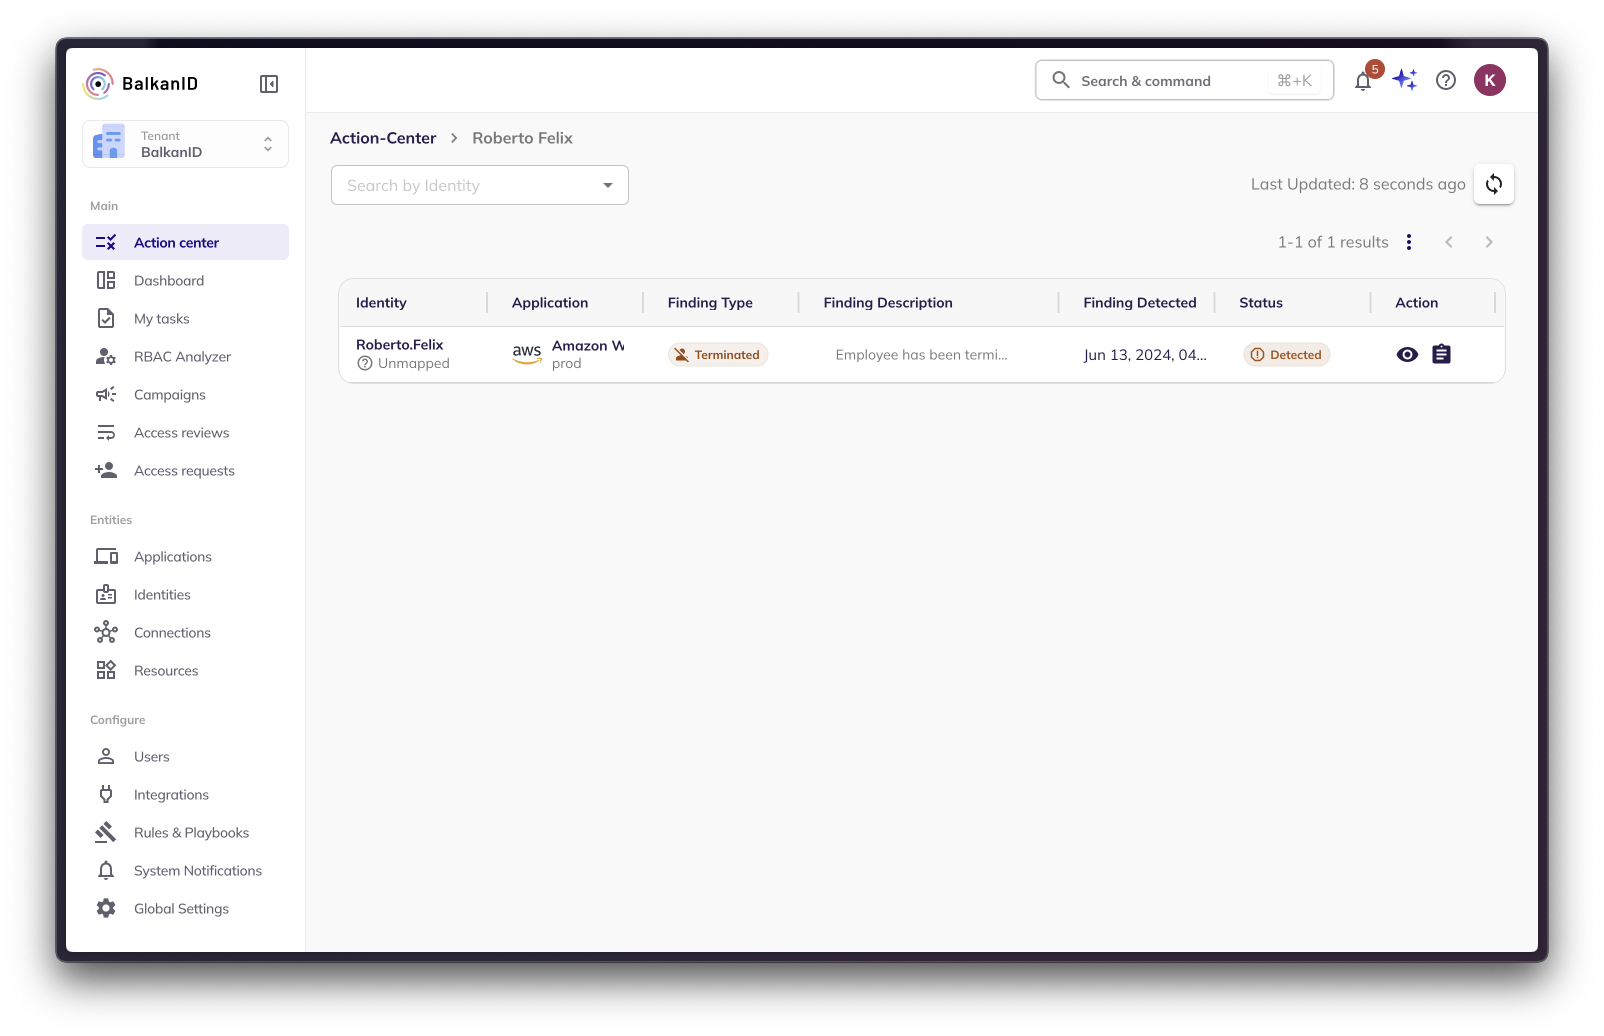Collapse the sidebar with the panel icon

click(x=269, y=84)
